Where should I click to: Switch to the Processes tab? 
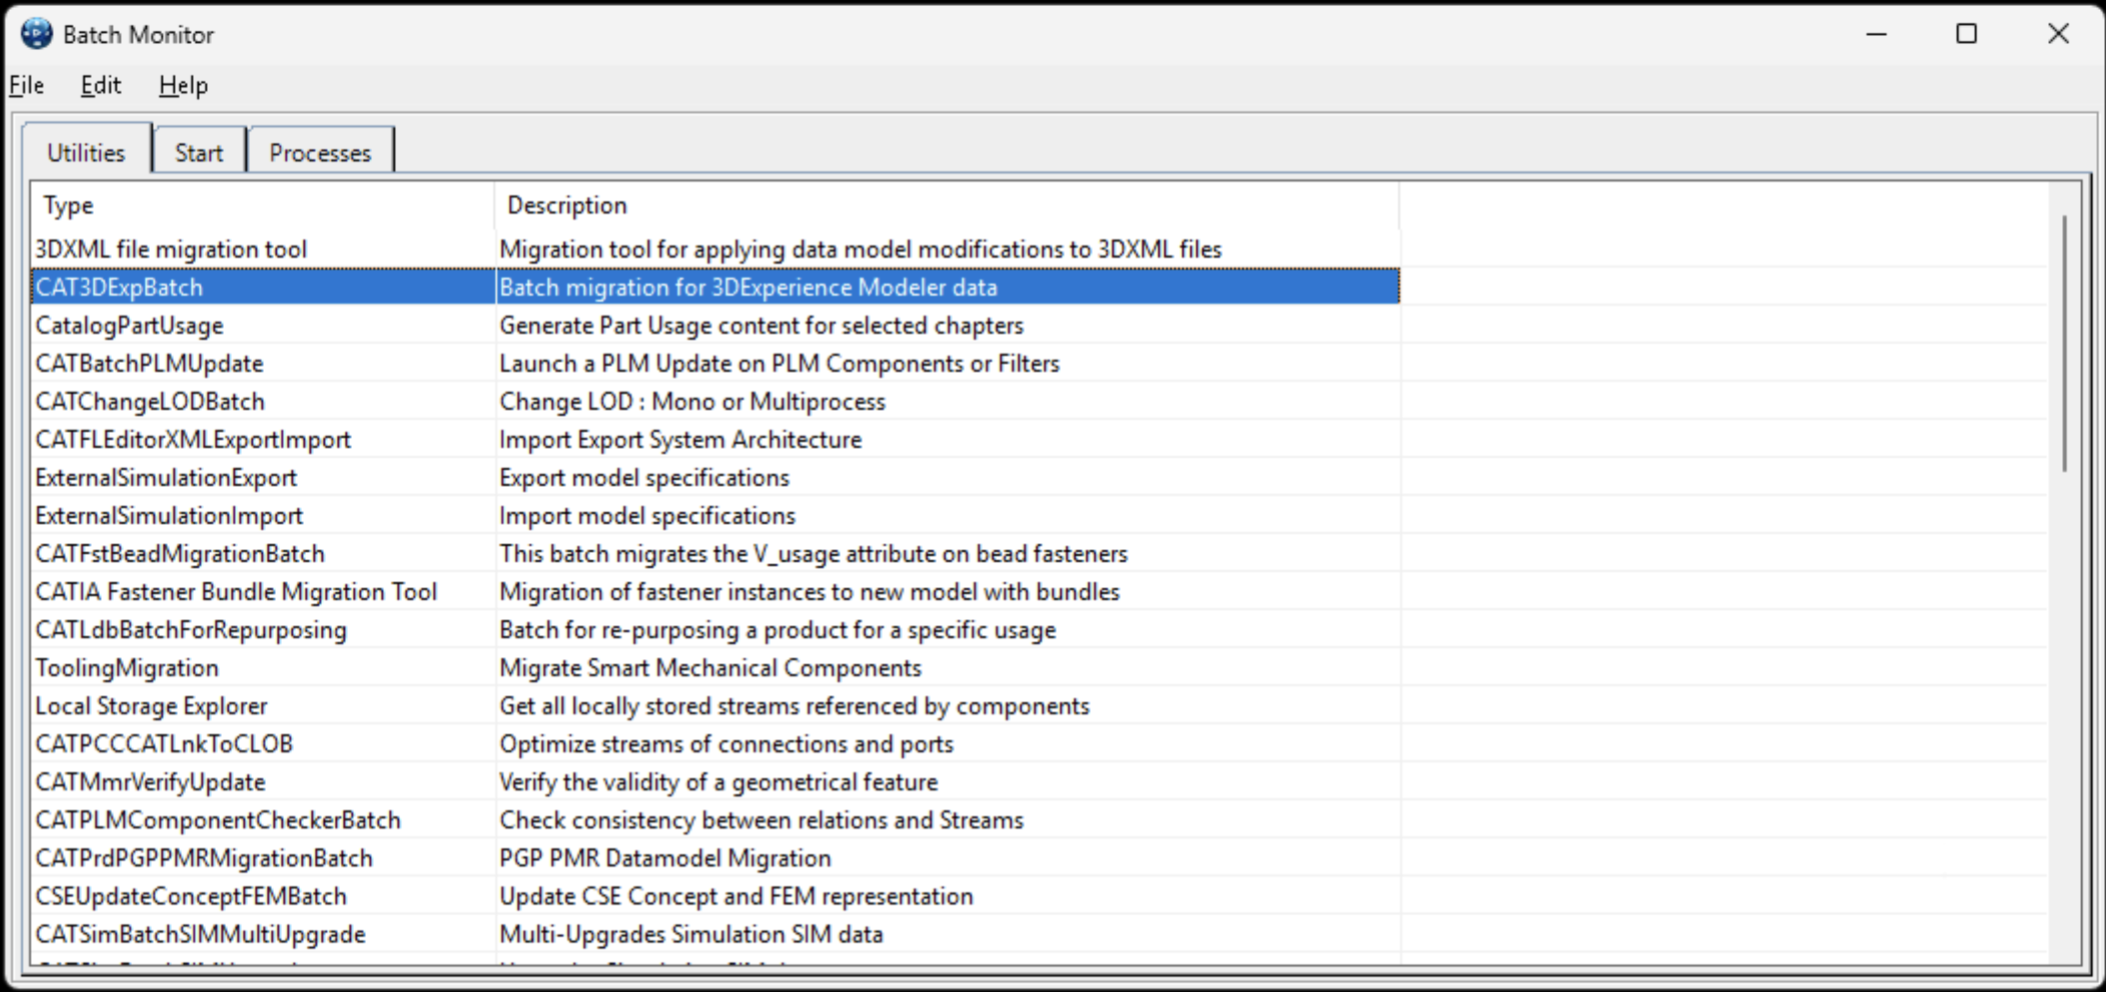(x=320, y=153)
